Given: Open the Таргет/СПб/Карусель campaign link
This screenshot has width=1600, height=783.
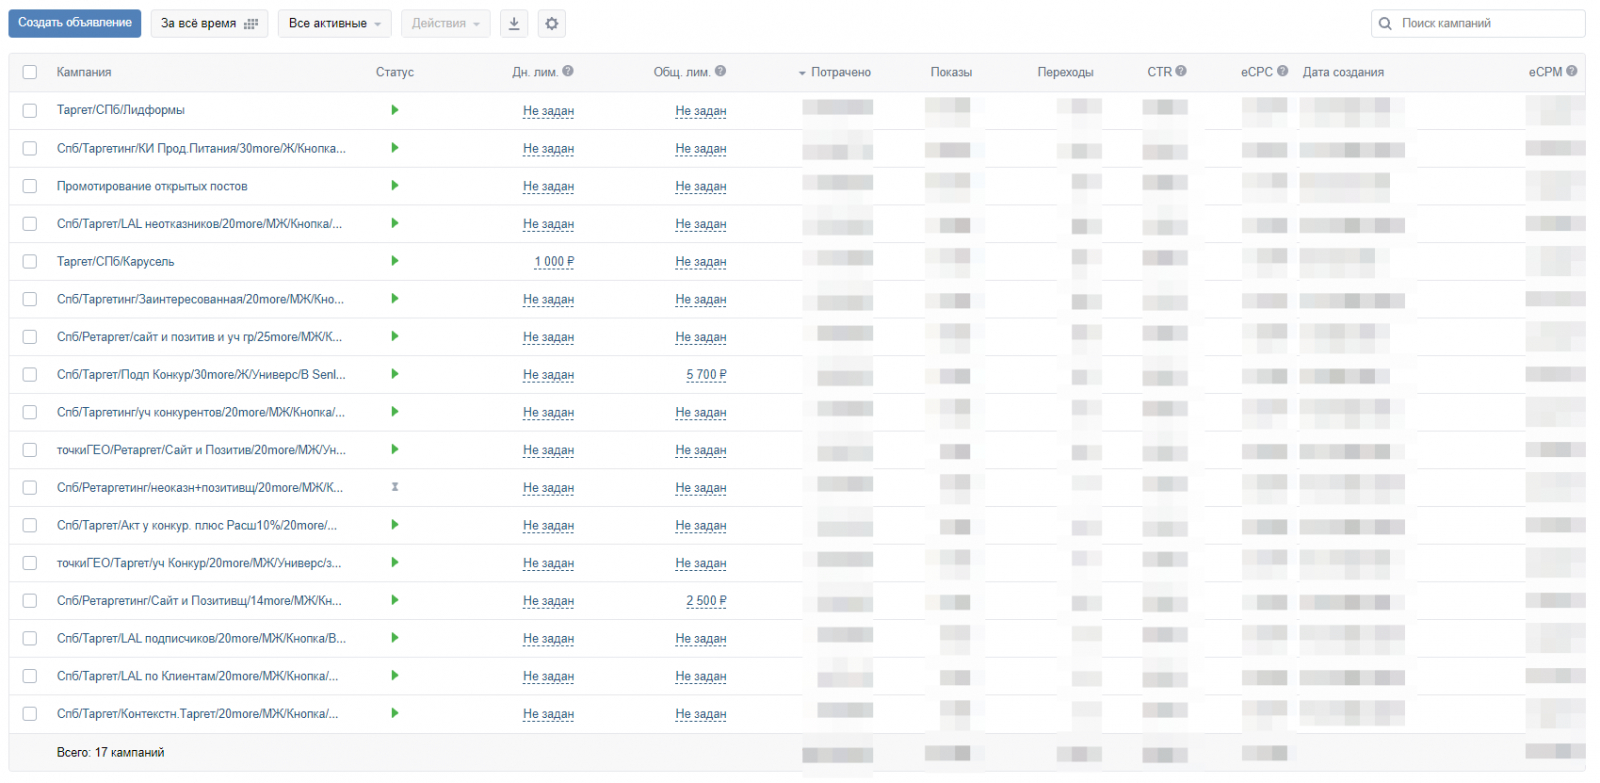Looking at the screenshot, I should tap(116, 261).
